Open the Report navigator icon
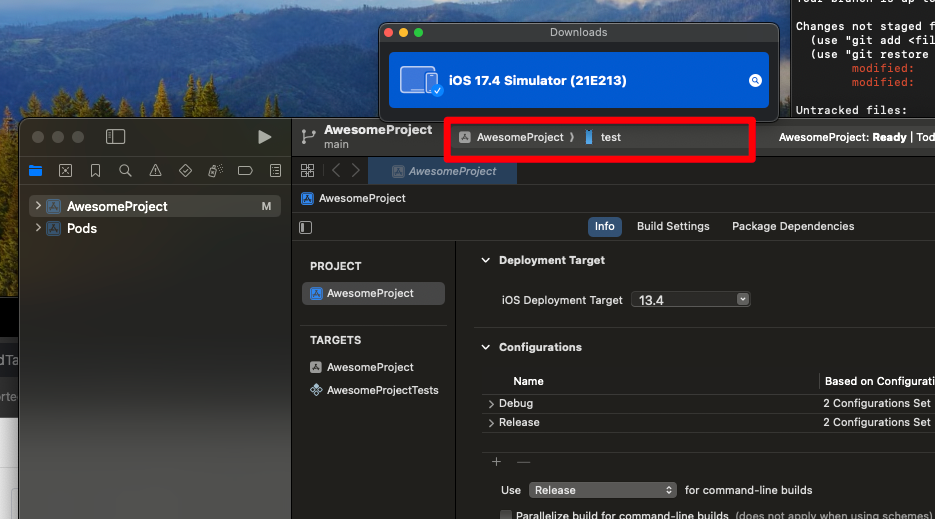Image resolution: width=935 pixels, height=519 pixels. pos(275,171)
